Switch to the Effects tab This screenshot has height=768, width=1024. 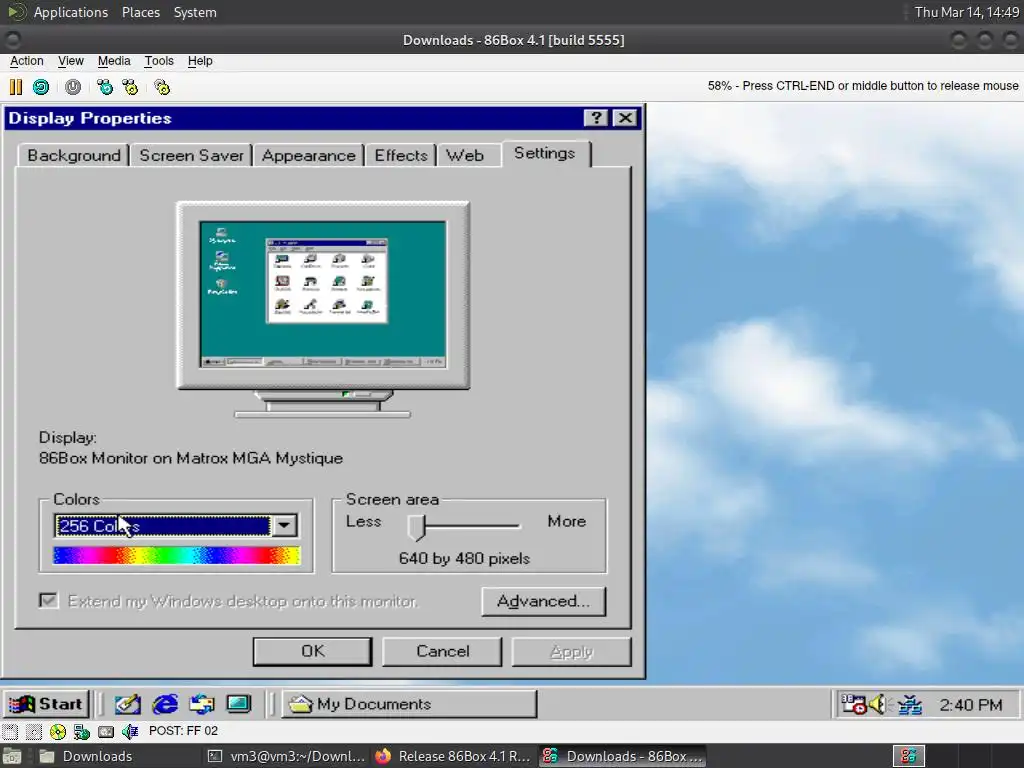401,155
